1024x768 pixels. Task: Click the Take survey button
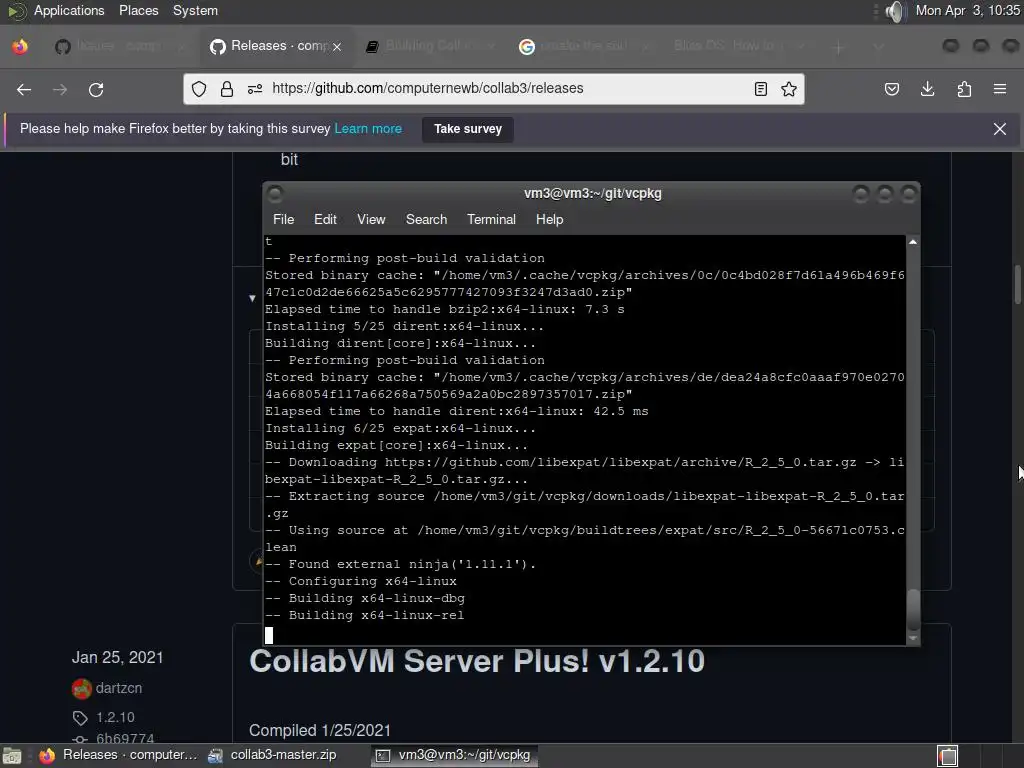coord(468,129)
